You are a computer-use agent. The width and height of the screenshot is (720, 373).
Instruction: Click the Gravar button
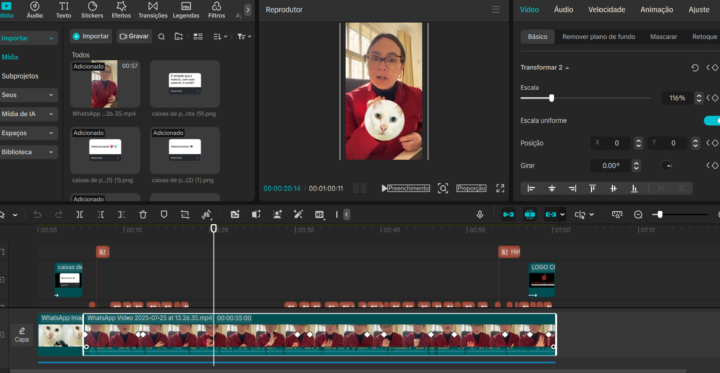pyautogui.click(x=134, y=36)
